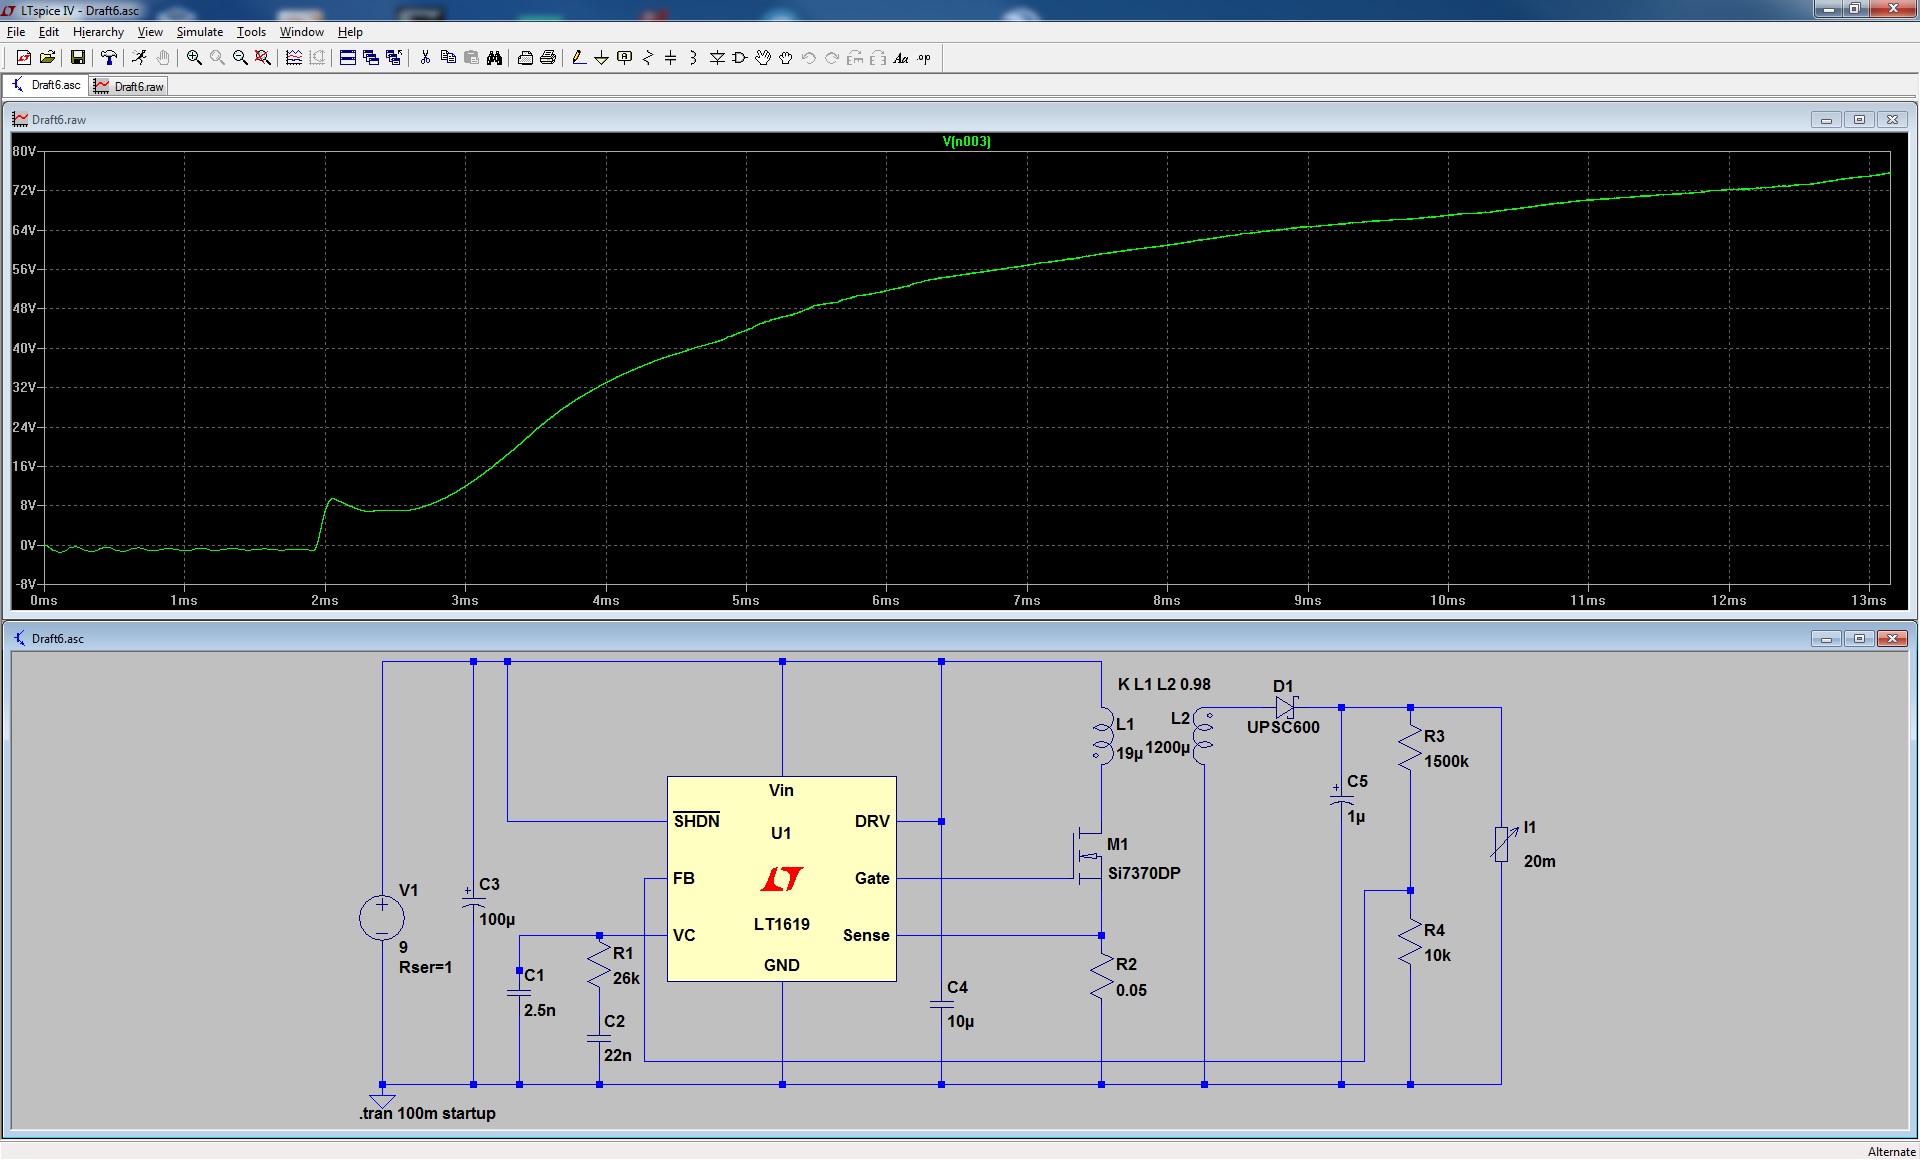
Task: Maximize the Draft6.asc schematic pane
Action: tap(1859, 639)
